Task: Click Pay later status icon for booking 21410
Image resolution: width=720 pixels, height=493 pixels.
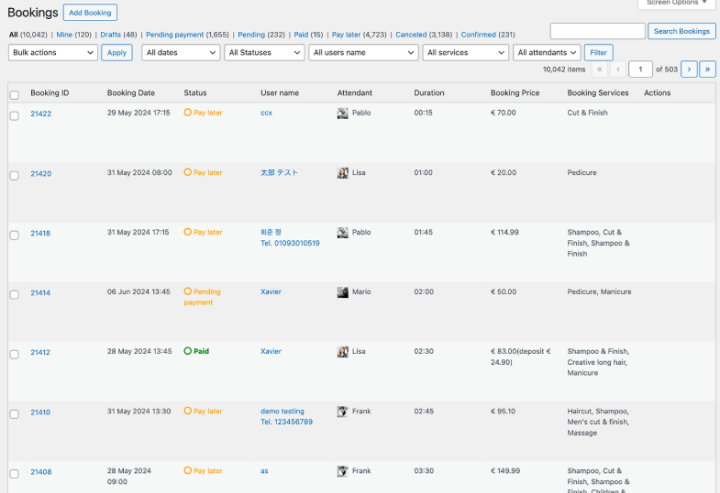Action: 187,411
